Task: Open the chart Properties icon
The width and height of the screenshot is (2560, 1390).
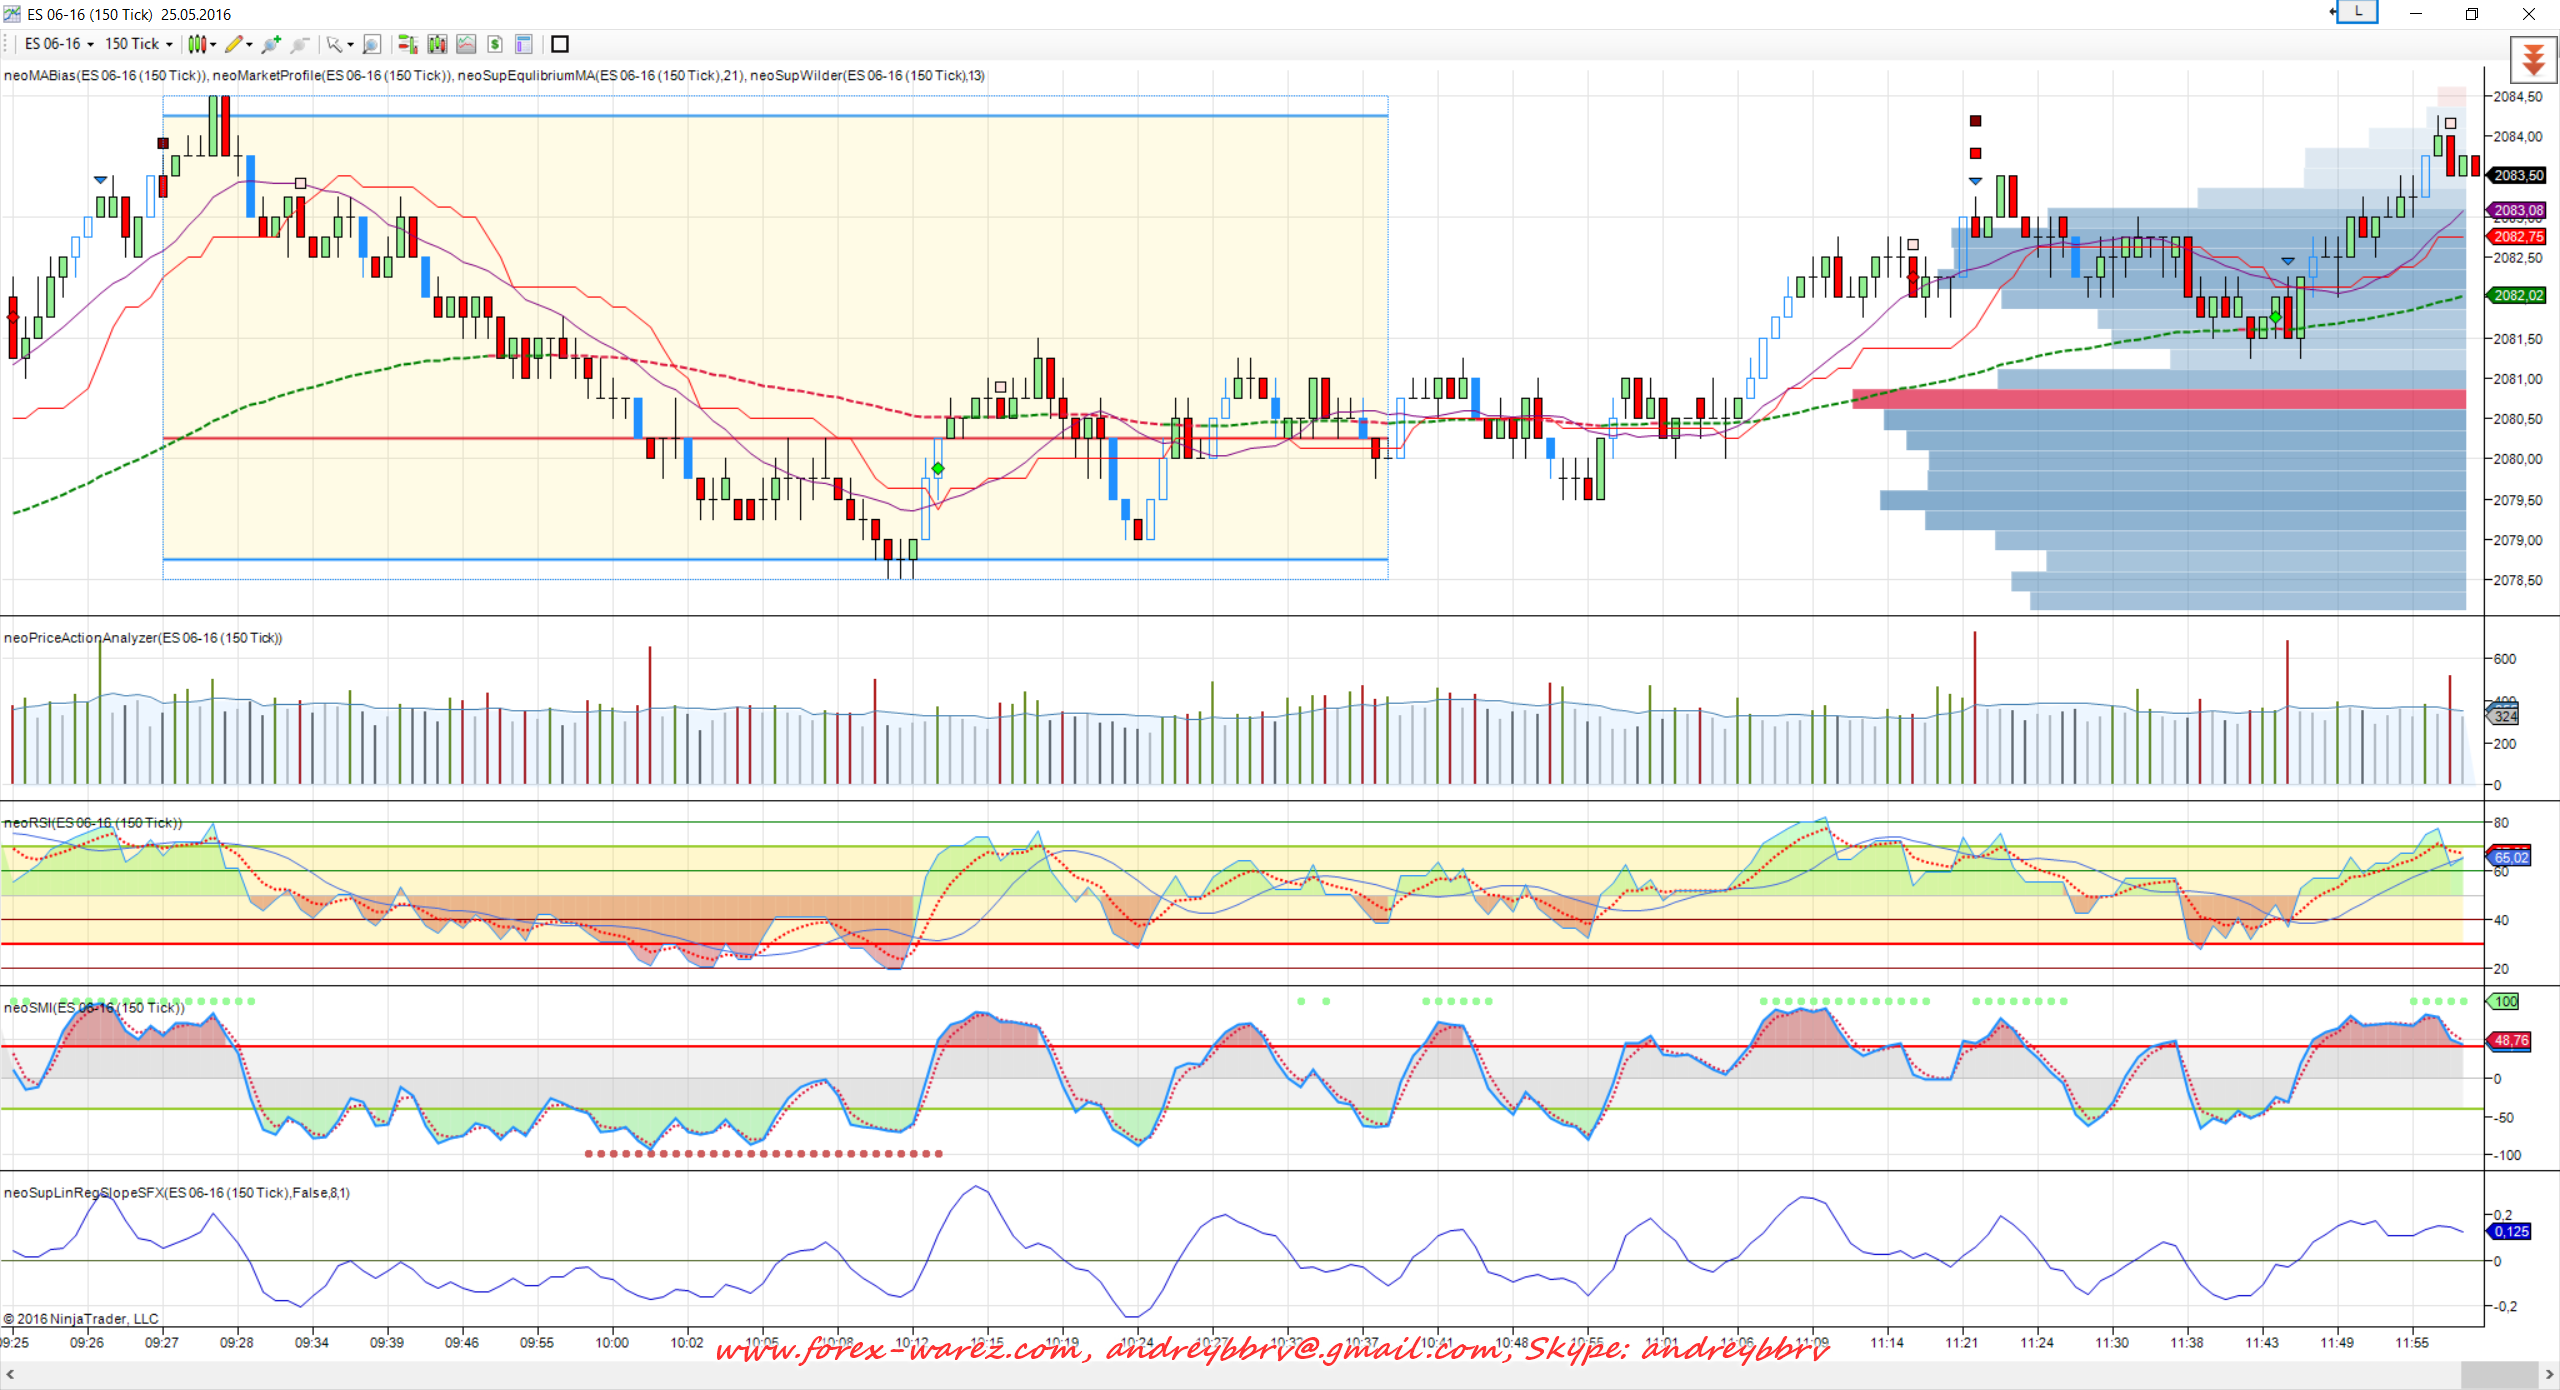Action: tap(523, 44)
